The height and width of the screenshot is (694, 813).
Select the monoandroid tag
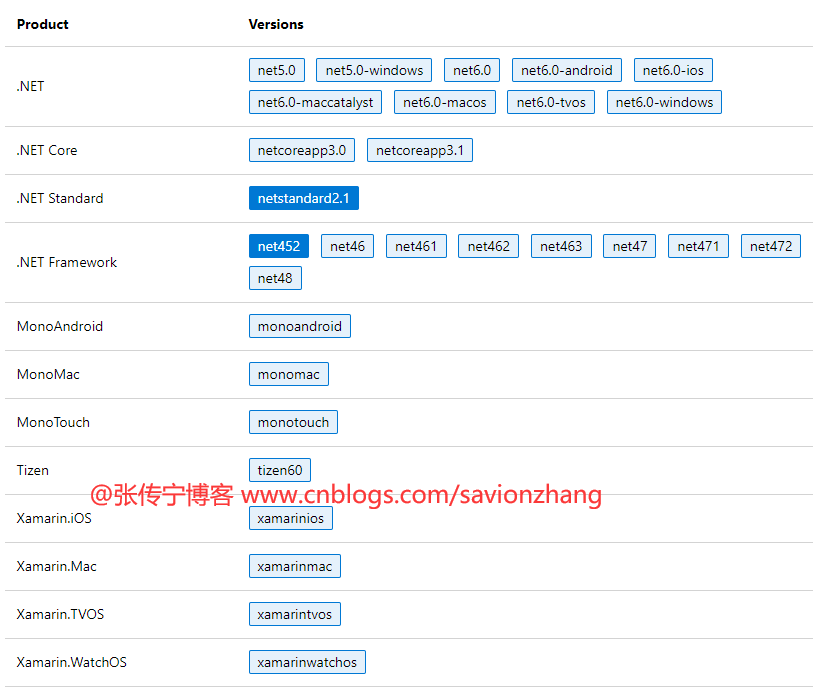(299, 326)
